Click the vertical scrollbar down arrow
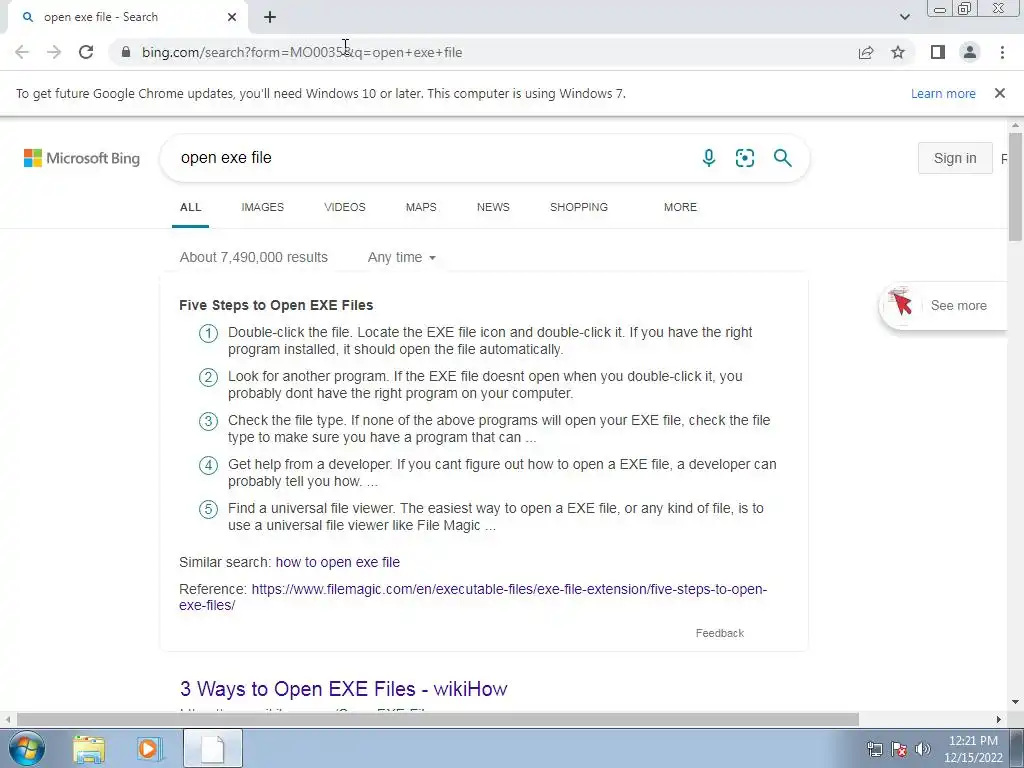Screen dimensions: 1024x768 click(x=1015, y=702)
